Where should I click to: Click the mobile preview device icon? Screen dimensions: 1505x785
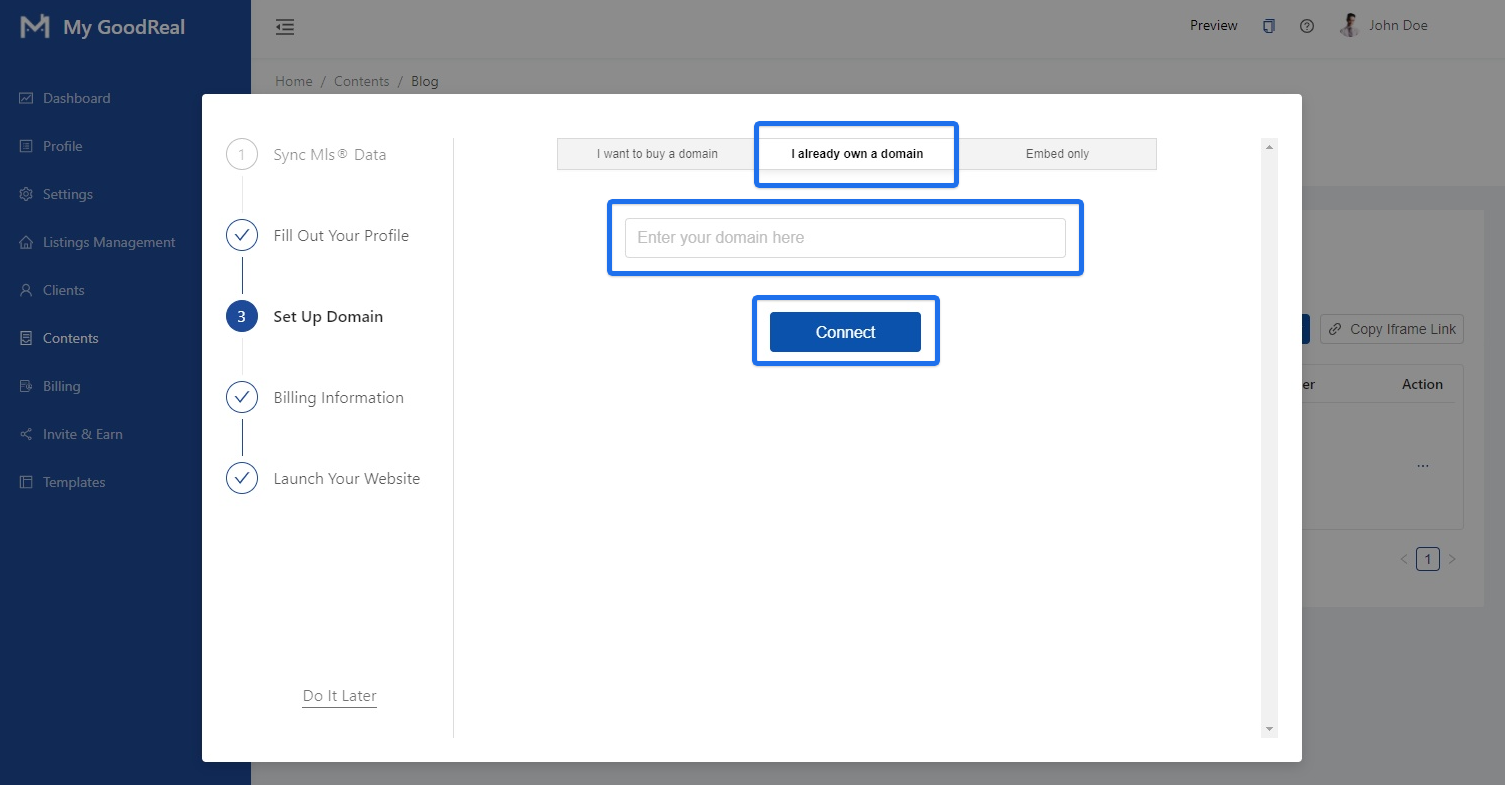[x=1268, y=26]
